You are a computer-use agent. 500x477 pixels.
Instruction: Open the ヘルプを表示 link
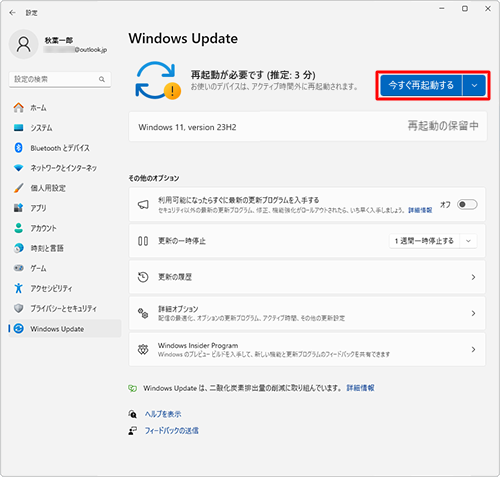point(163,414)
